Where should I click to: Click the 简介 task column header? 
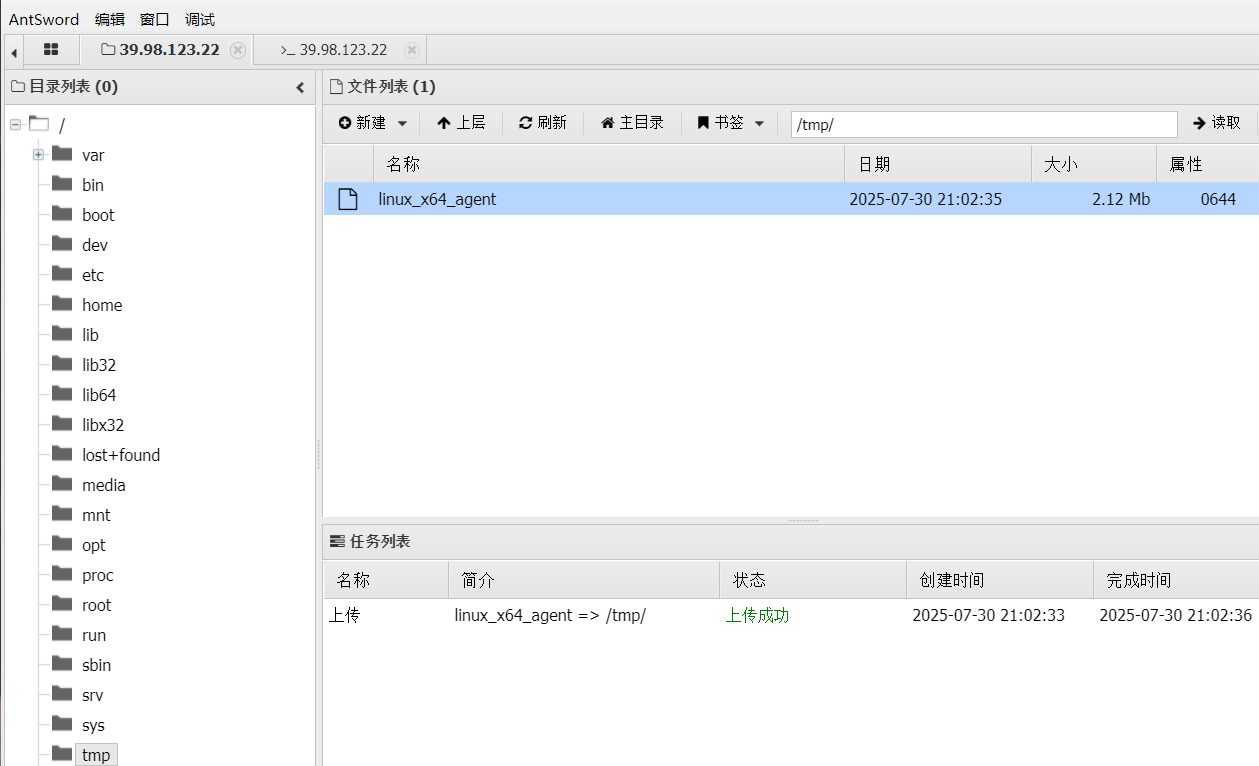point(584,580)
